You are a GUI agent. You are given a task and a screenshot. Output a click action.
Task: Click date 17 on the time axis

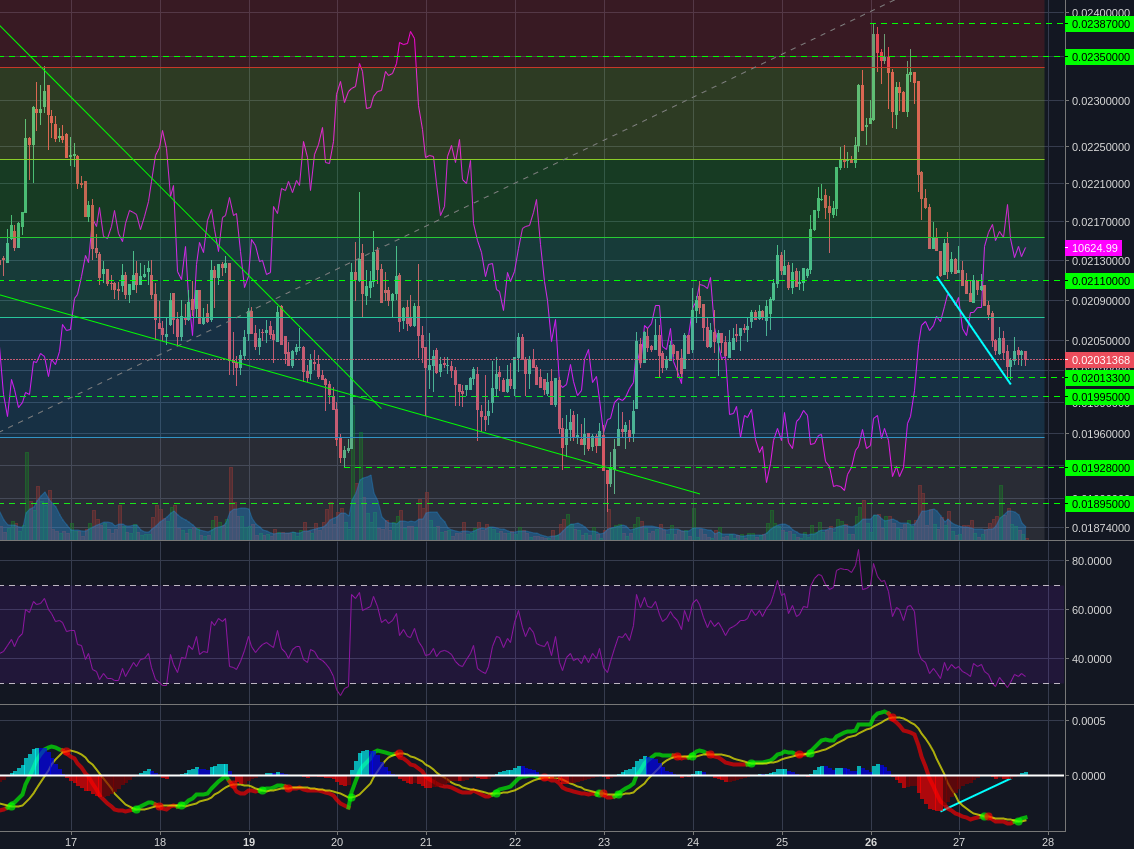(71, 842)
